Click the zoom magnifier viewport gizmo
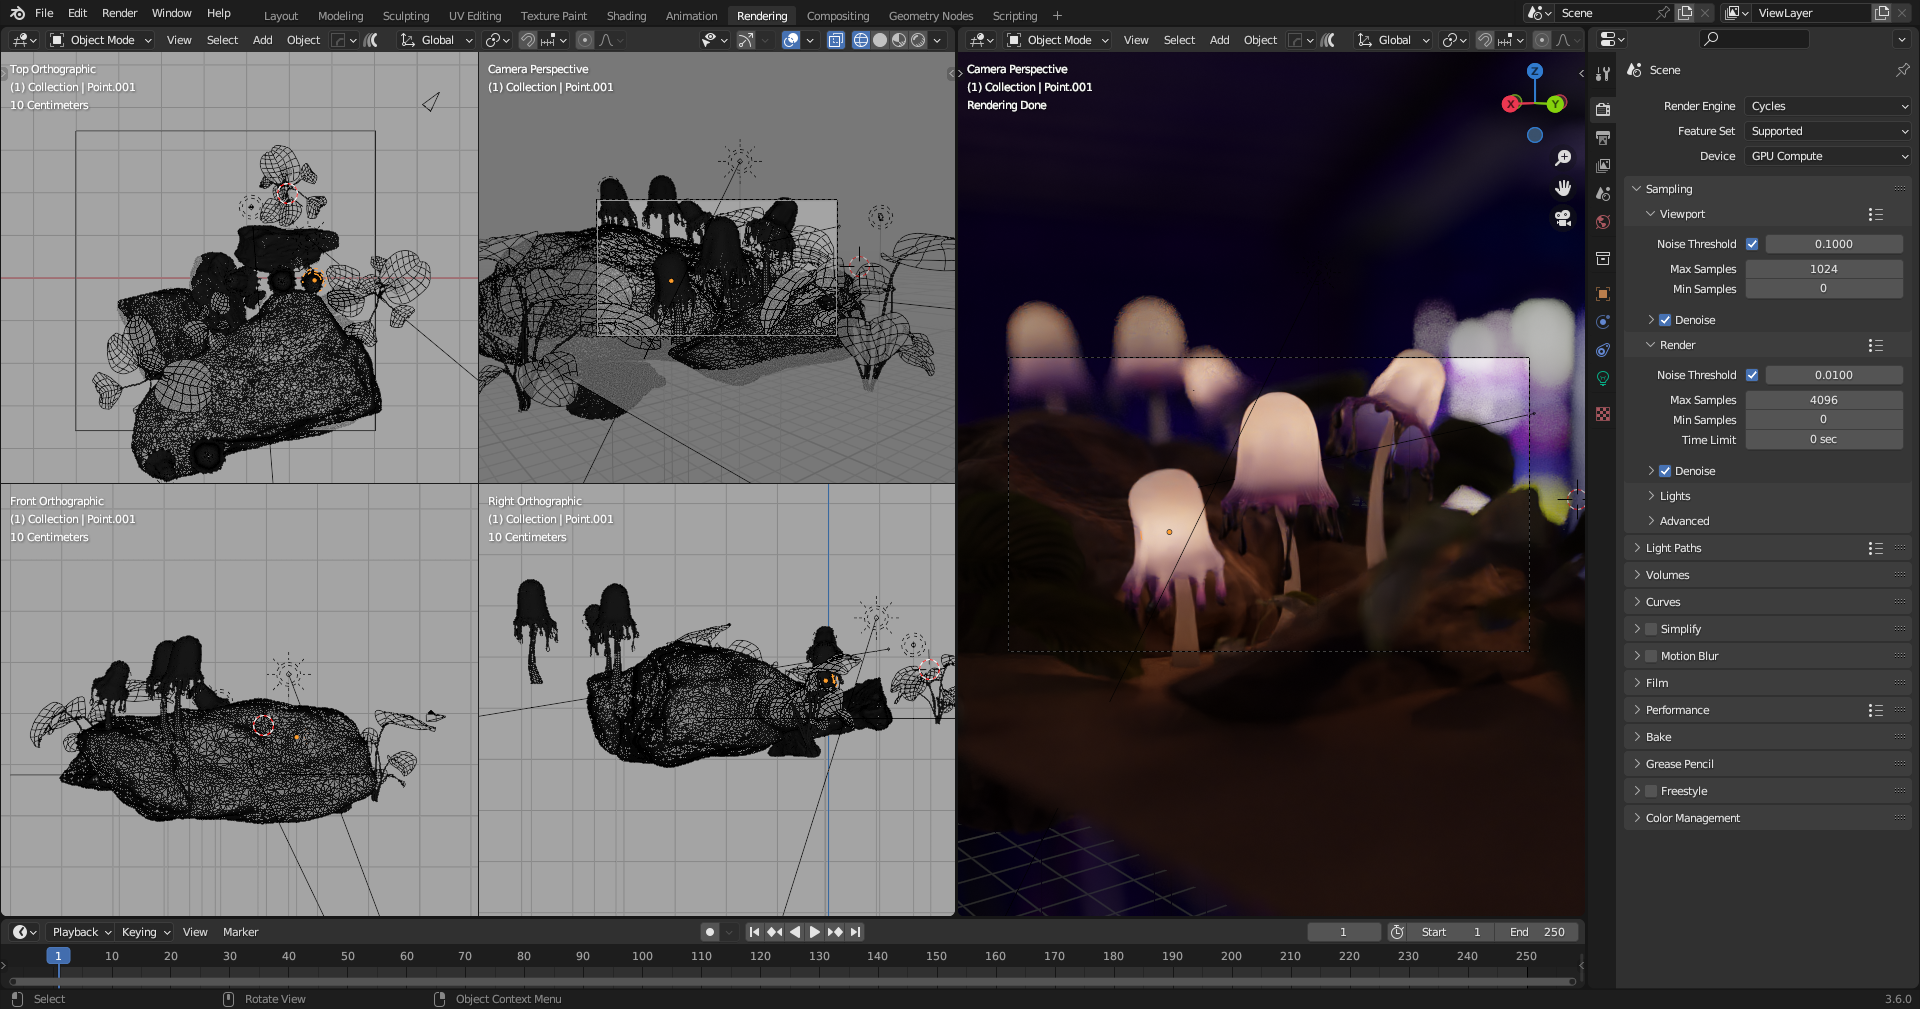 coord(1563,158)
